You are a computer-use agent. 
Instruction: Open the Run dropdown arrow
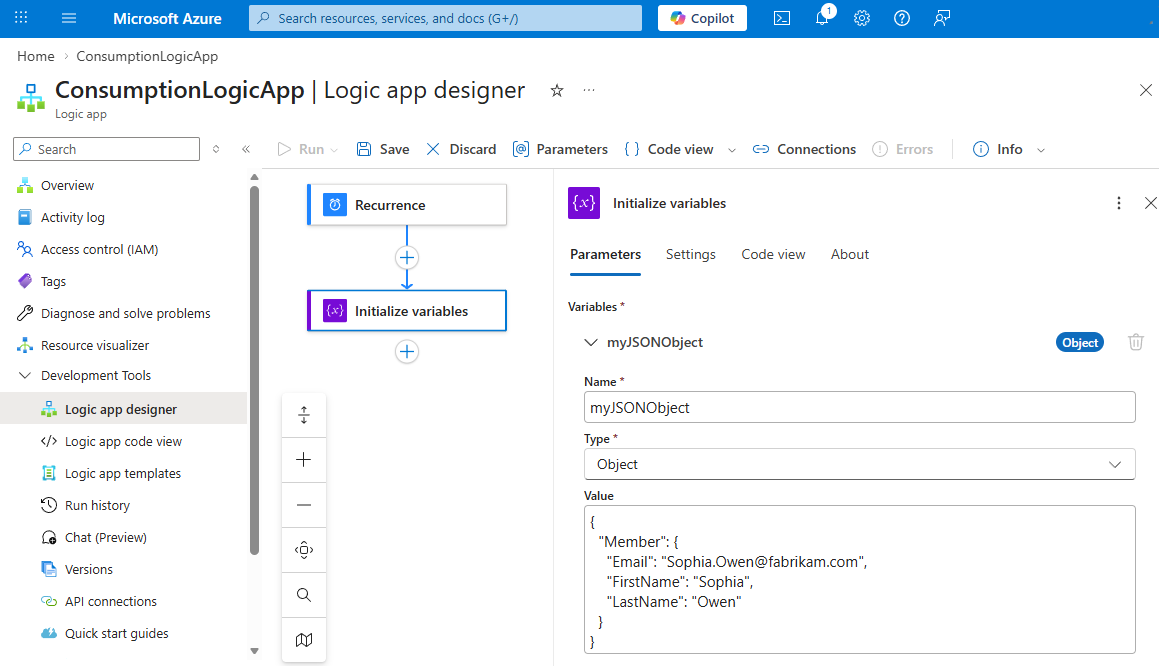(x=334, y=150)
